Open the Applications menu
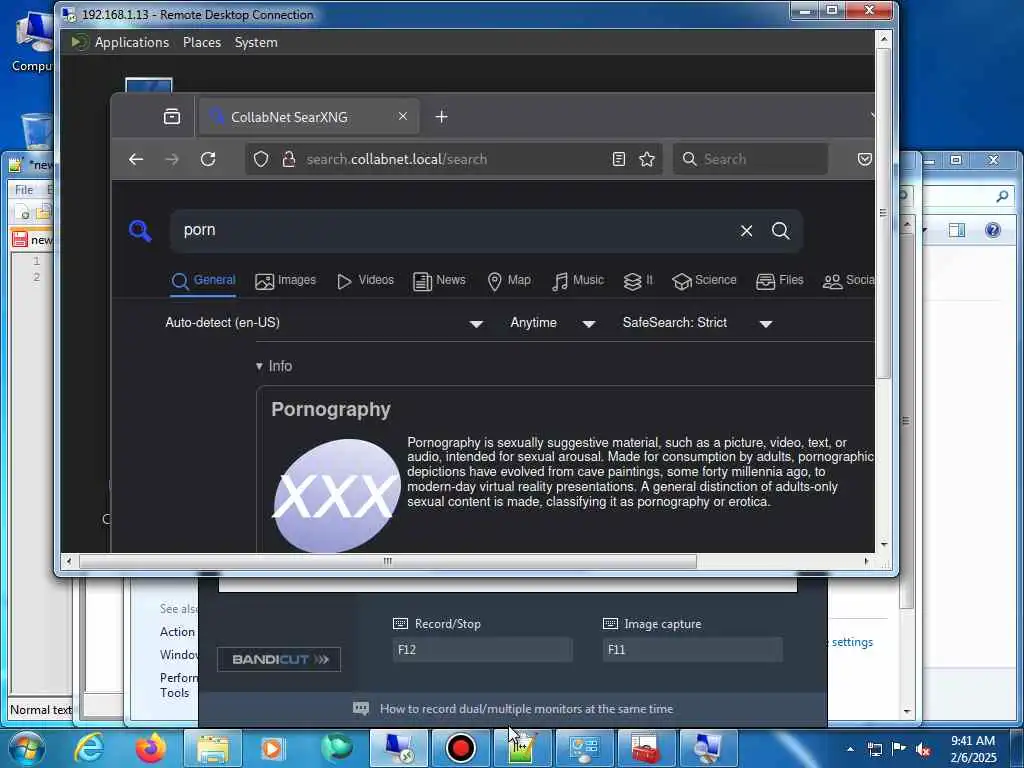This screenshot has height=768, width=1024. [132, 42]
